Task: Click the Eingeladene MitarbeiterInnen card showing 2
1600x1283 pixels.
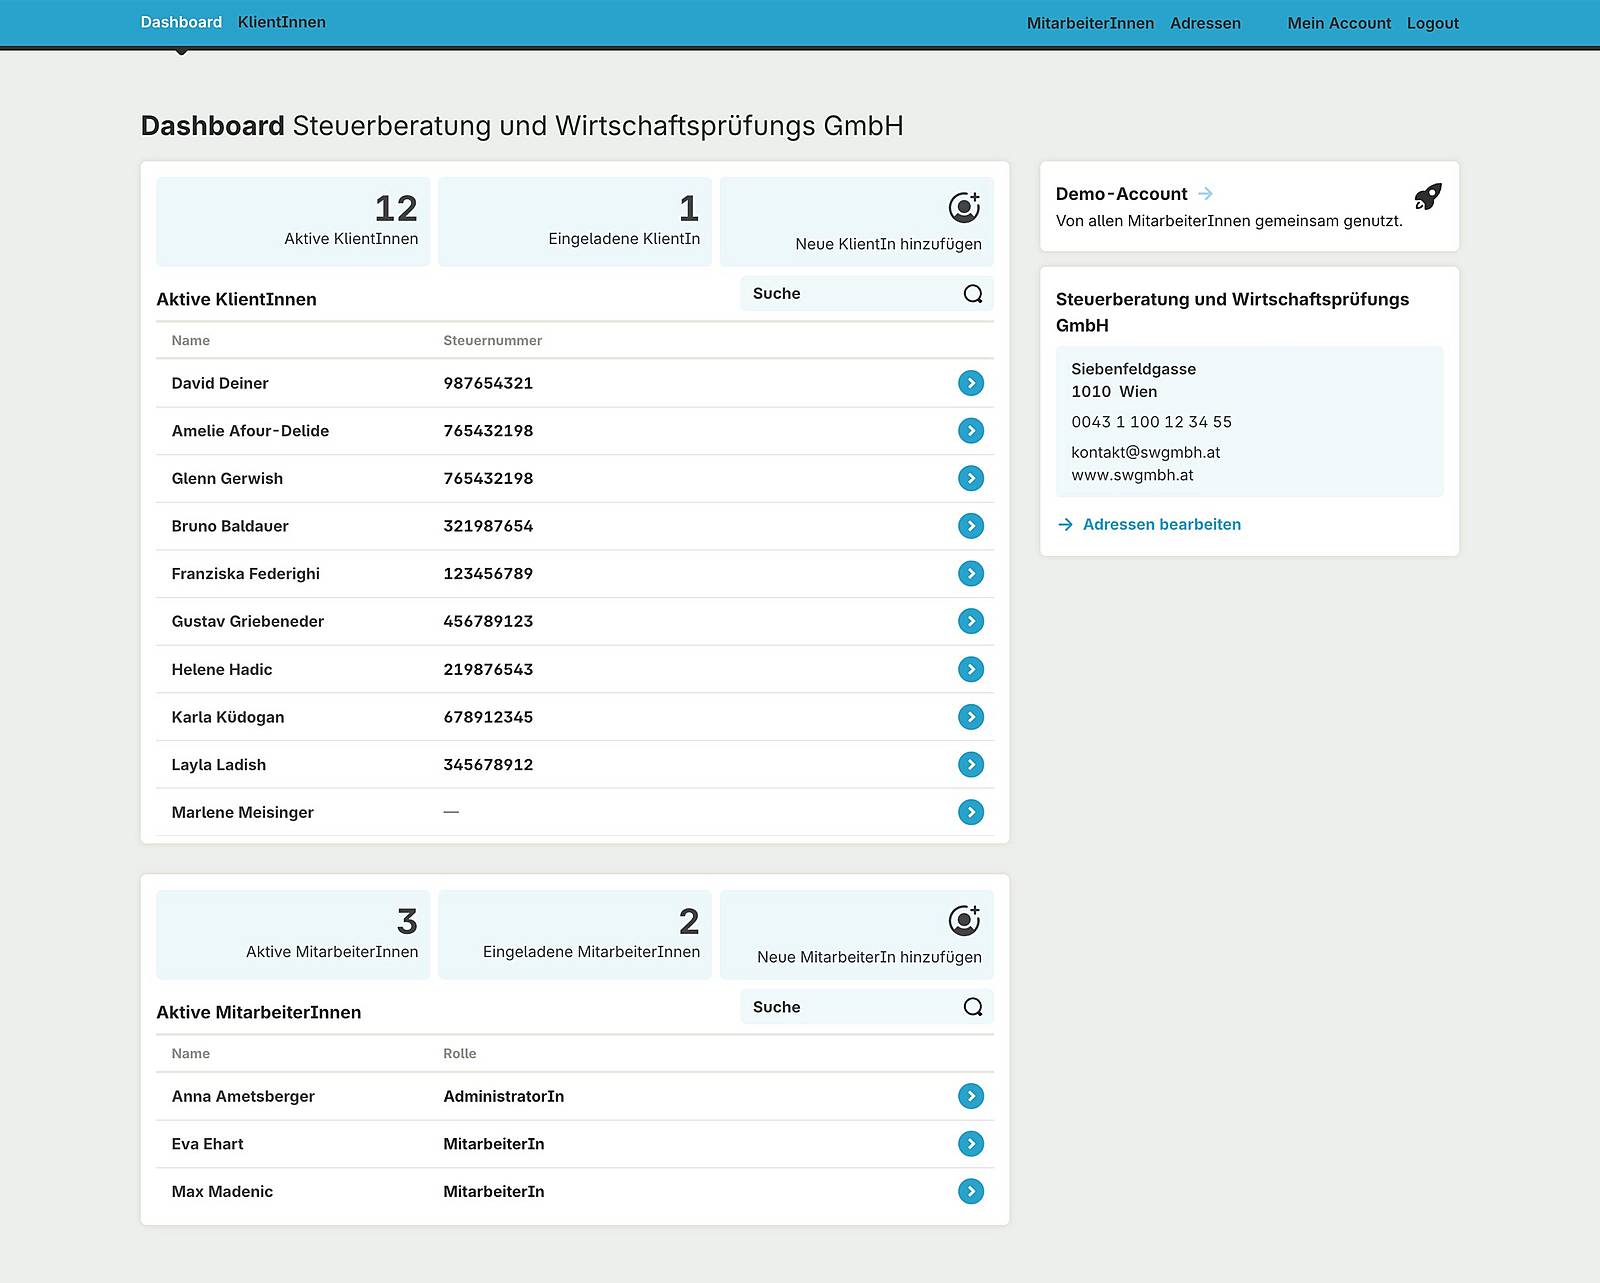Action: [574, 934]
